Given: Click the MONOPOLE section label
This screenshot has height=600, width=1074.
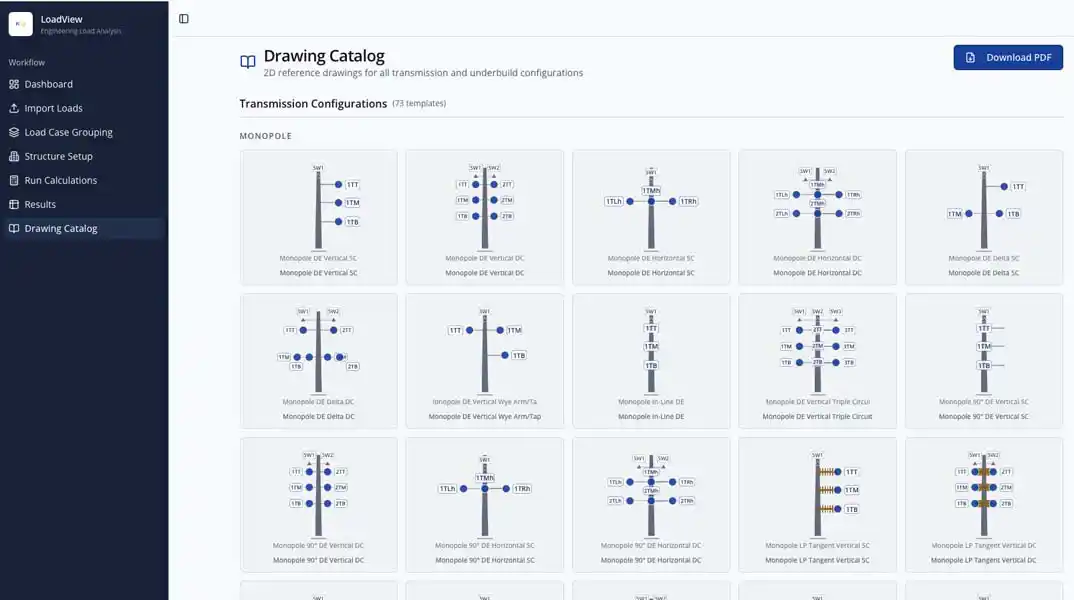Looking at the screenshot, I should click(266, 136).
